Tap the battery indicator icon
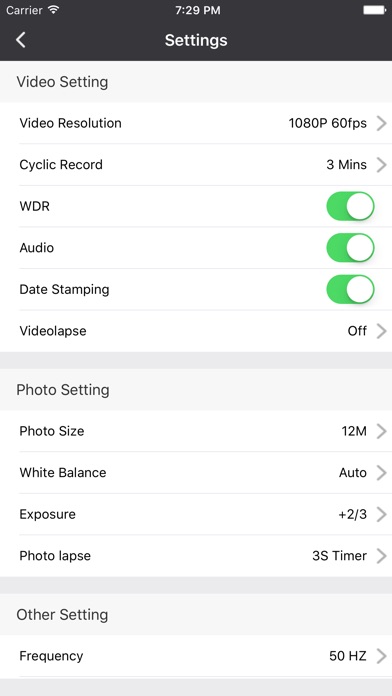 click(x=374, y=10)
